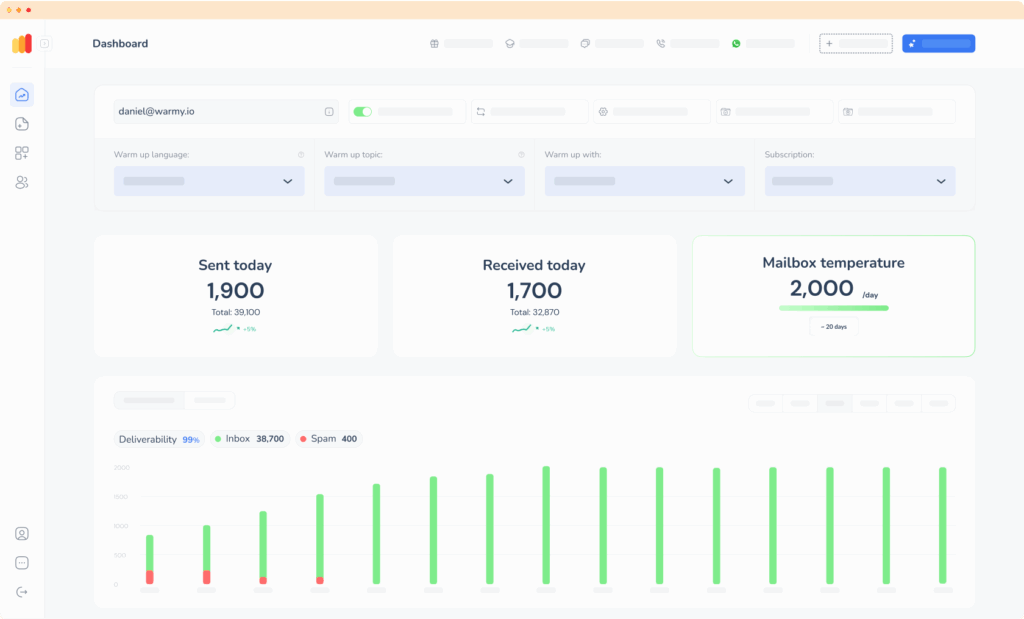
Task: Open the profile icon in the sidebar
Action: (x=22, y=533)
